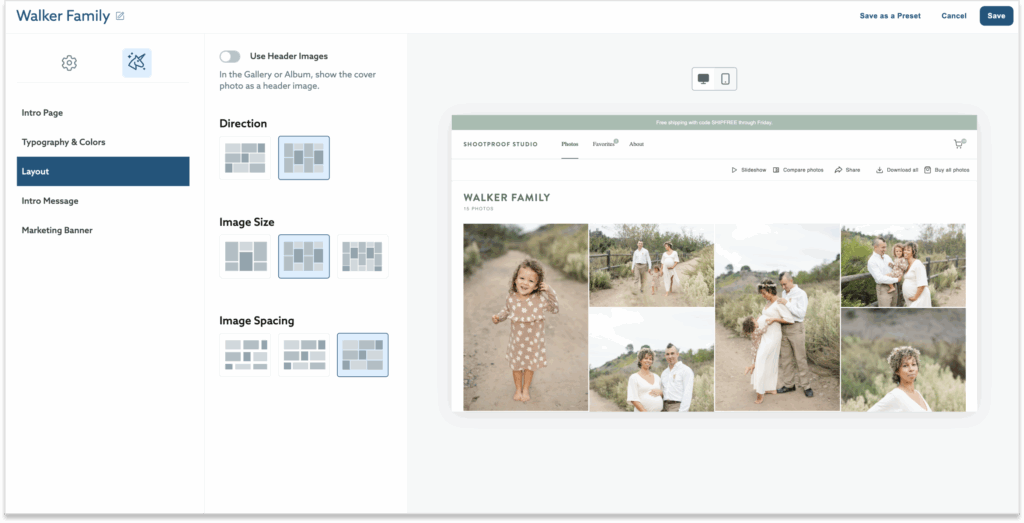Click the shopping cart icon in preview
1024x523 pixels.
coord(959,144)
